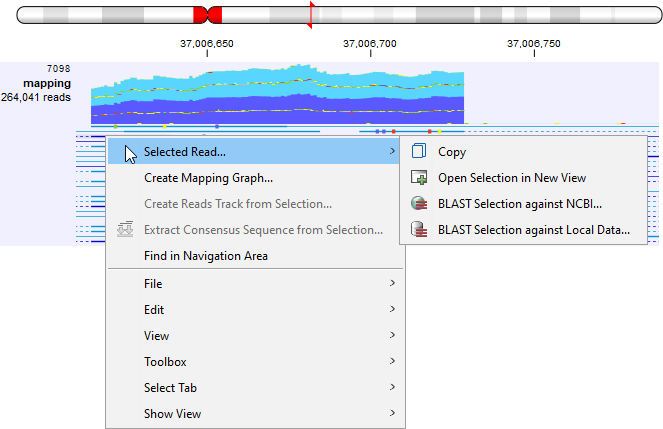Open the View submenu entry
The height and width of the screenshot is (429, 663).
point(156,336)
